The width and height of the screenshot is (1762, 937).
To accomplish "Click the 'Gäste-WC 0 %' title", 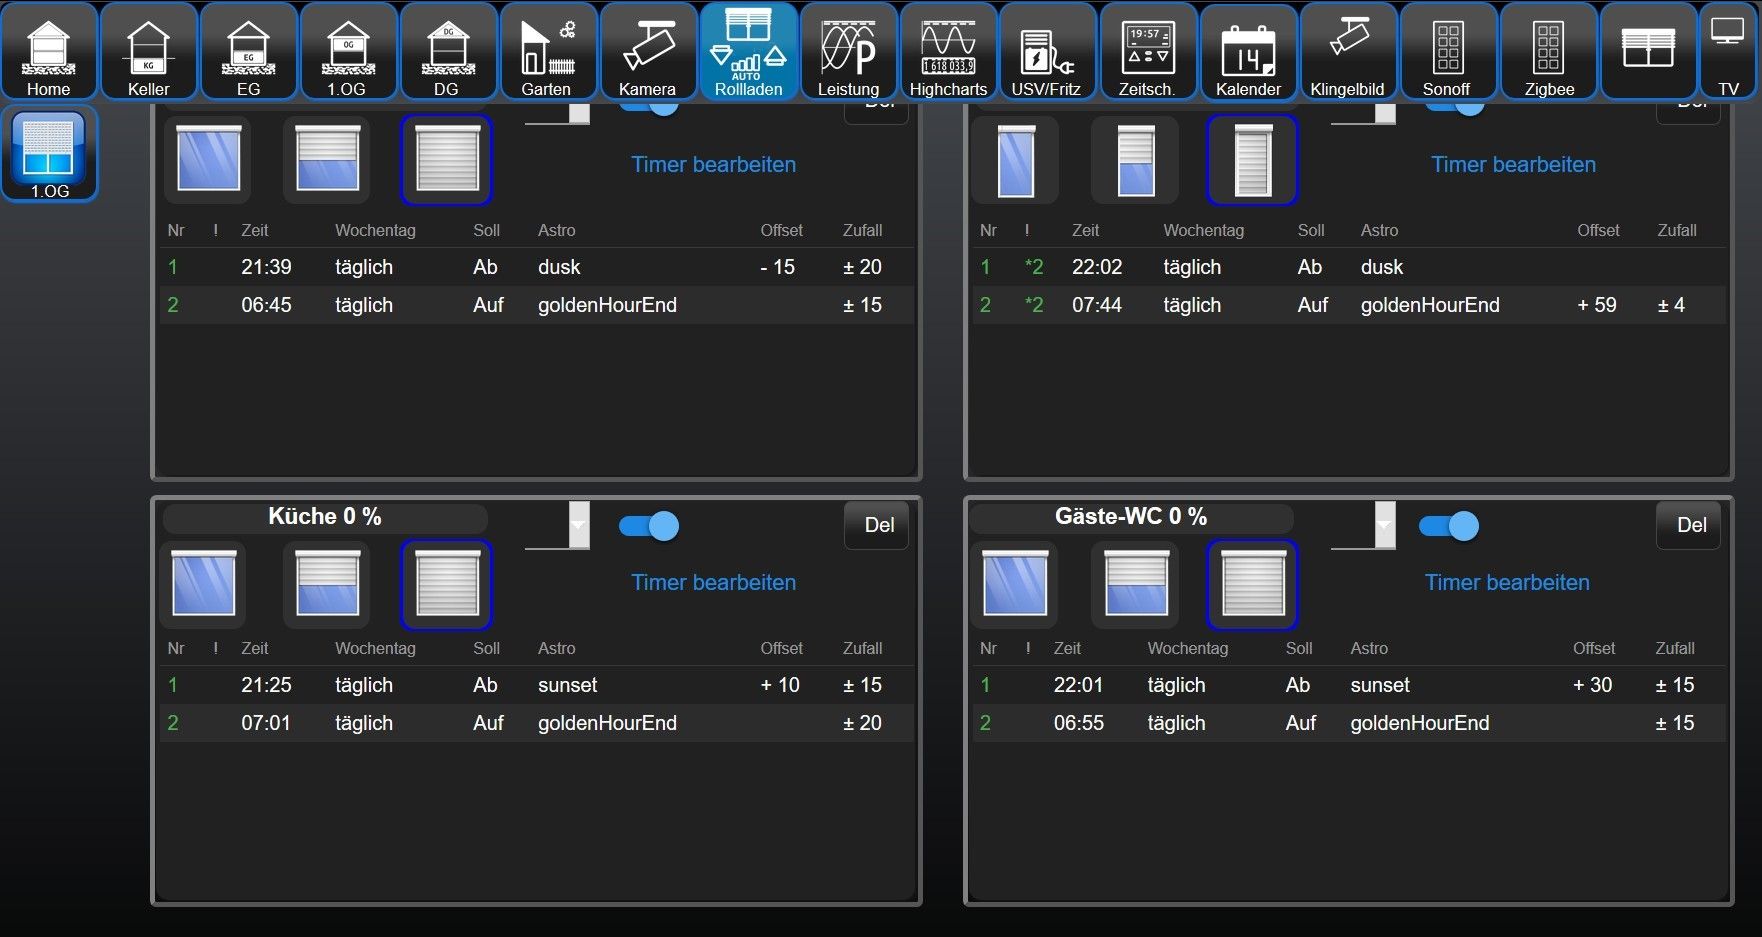I will (1131, 517).
